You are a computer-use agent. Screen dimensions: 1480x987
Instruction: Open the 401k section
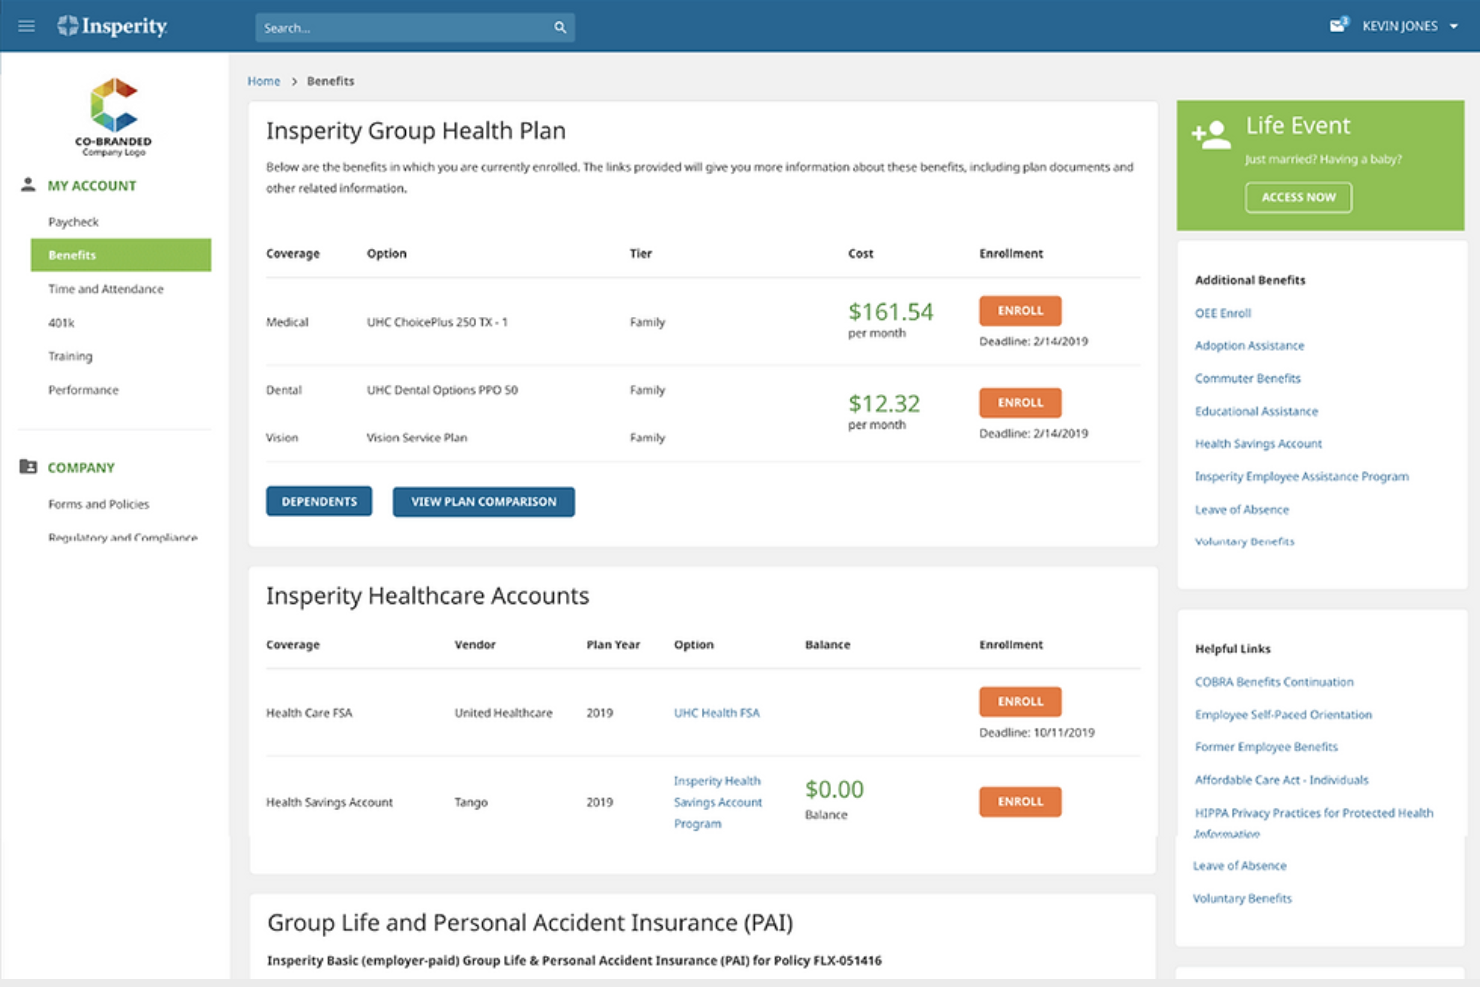(x=62, y=322)
